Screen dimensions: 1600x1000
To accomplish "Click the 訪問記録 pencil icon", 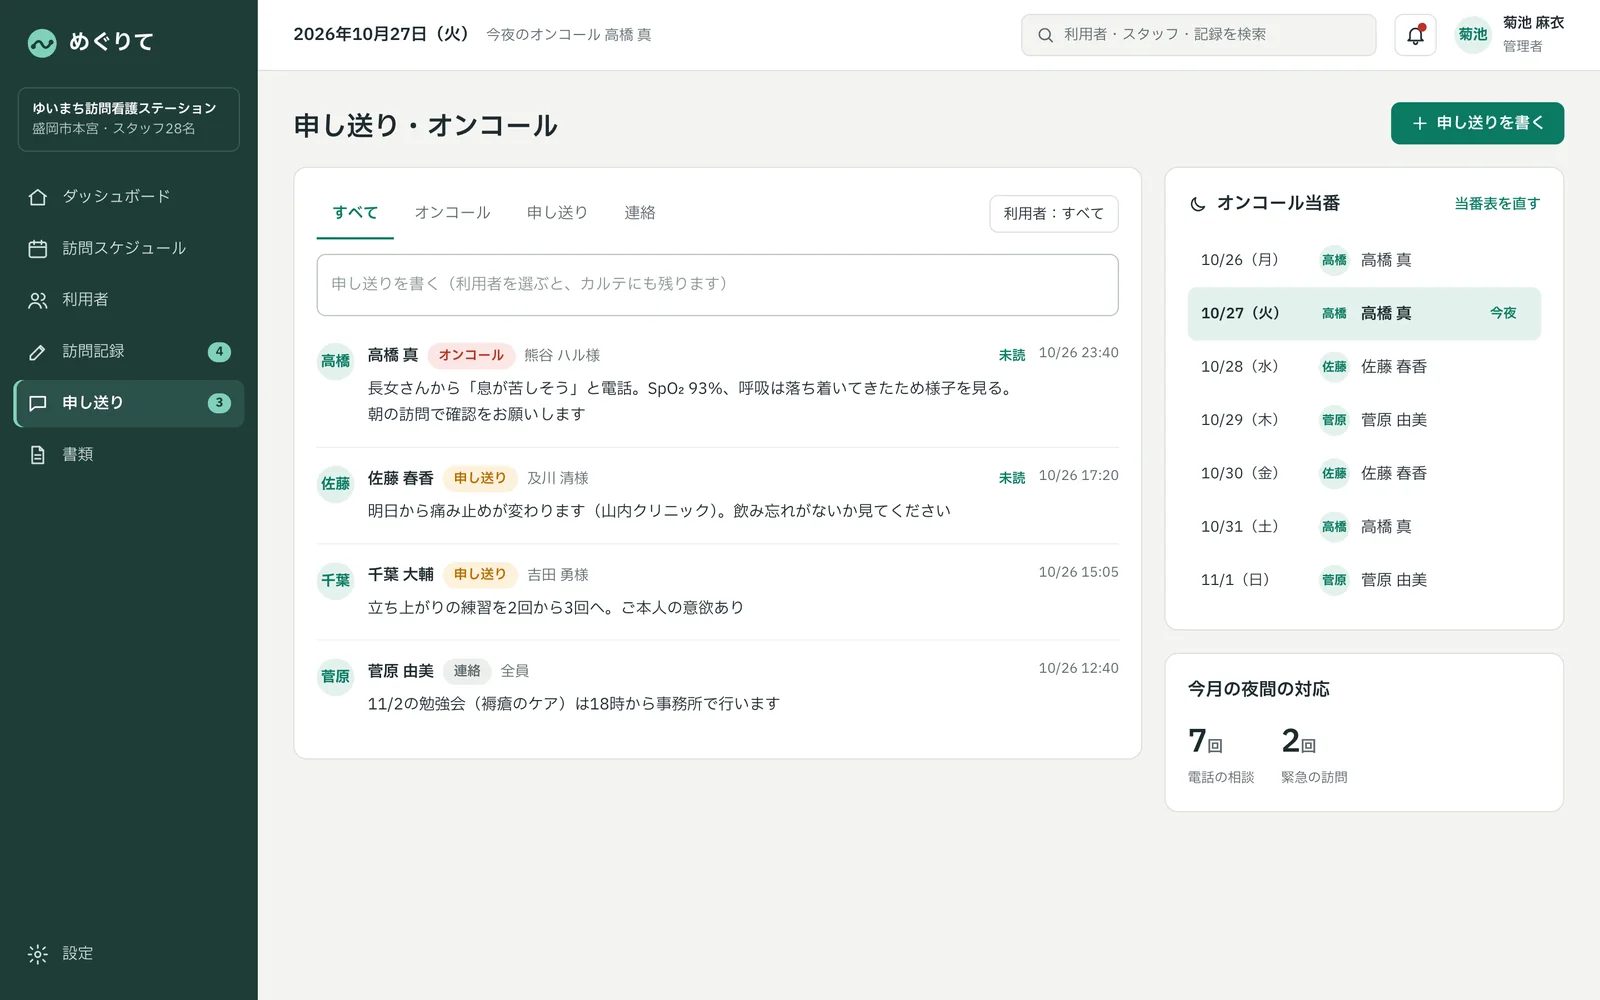I will [x=38, y=352].
